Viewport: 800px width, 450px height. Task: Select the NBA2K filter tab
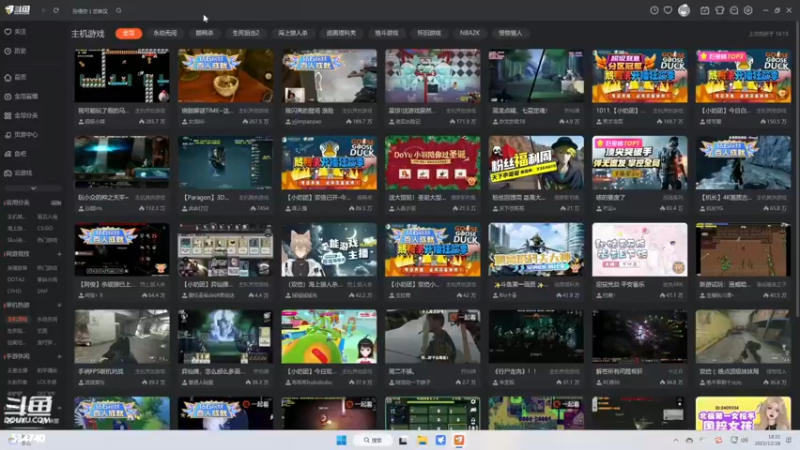(469, 33)
